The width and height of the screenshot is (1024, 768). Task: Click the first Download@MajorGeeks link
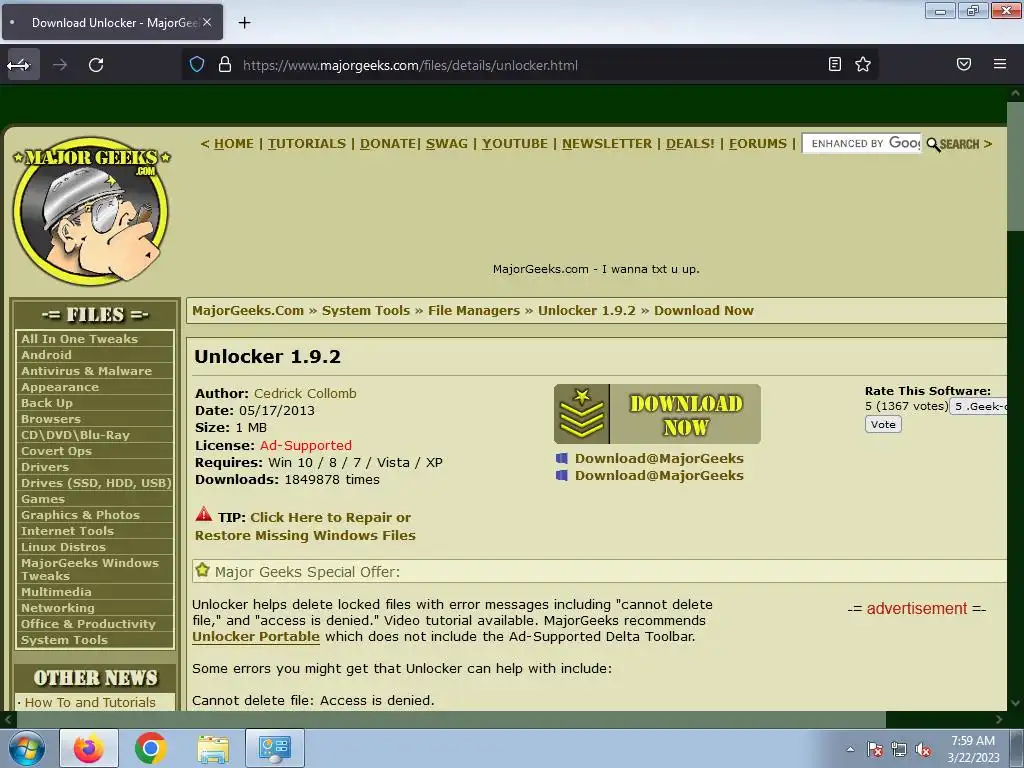pos(659,458)
